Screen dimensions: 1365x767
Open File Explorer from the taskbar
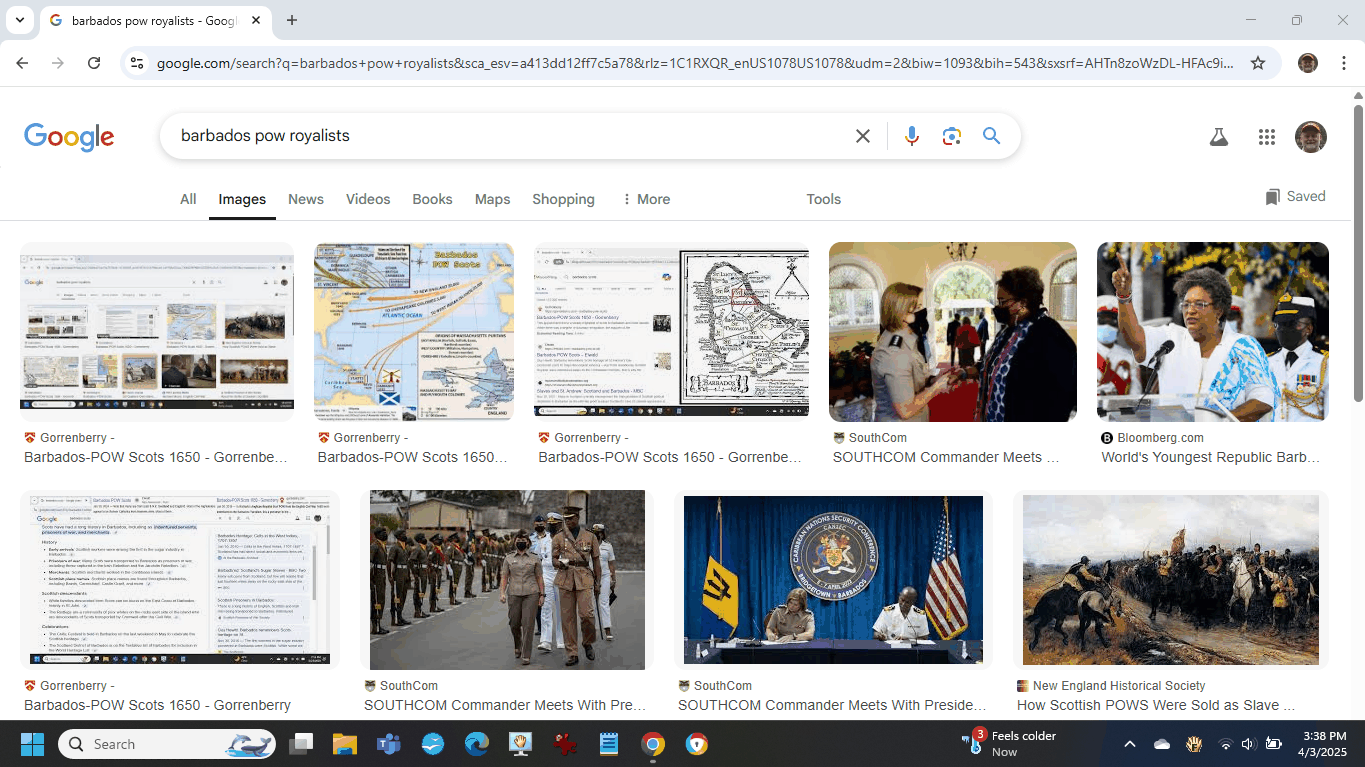[344, 744]
